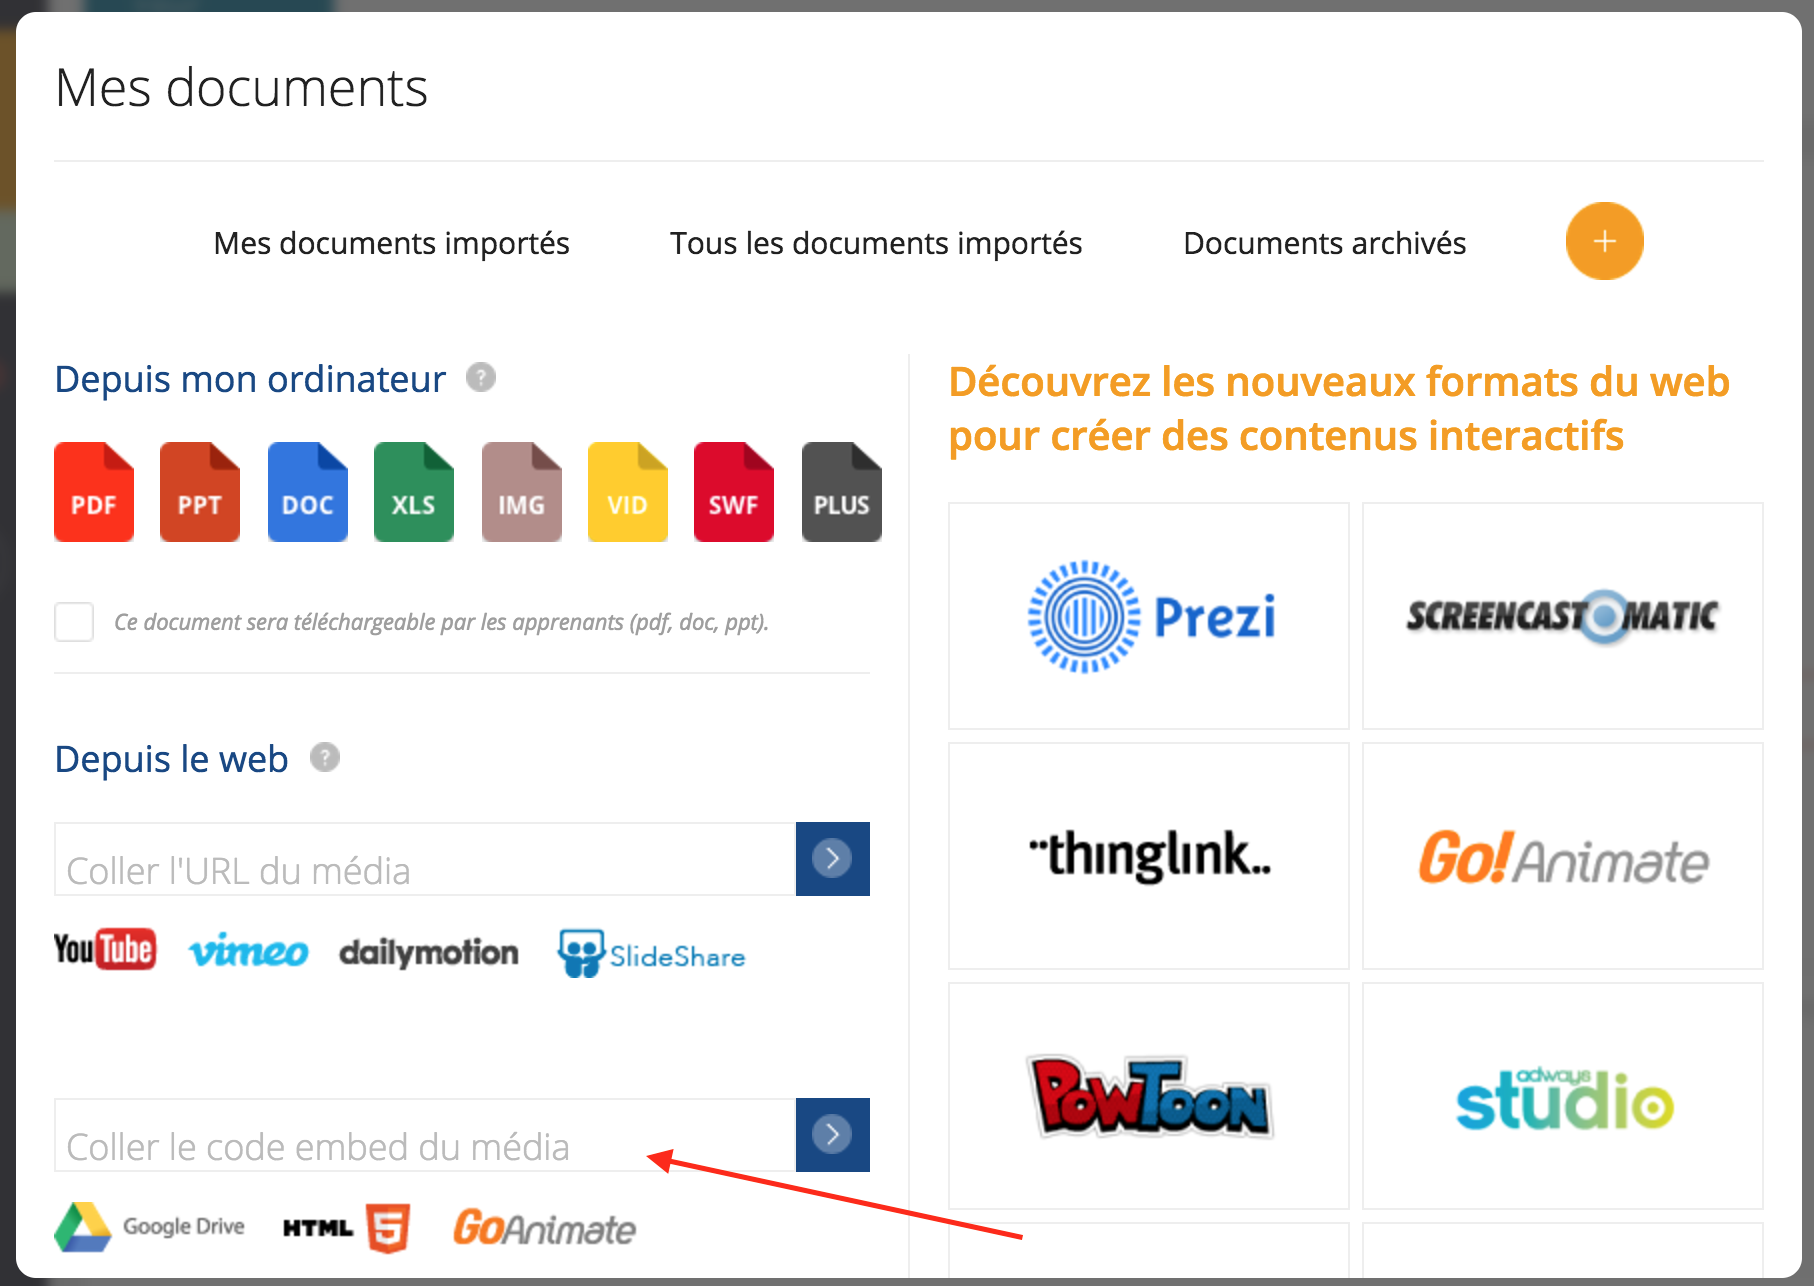Click the VID video file icon
Screen dimensions: 1814x1286
pyautogui.click(x=628, y=492)
